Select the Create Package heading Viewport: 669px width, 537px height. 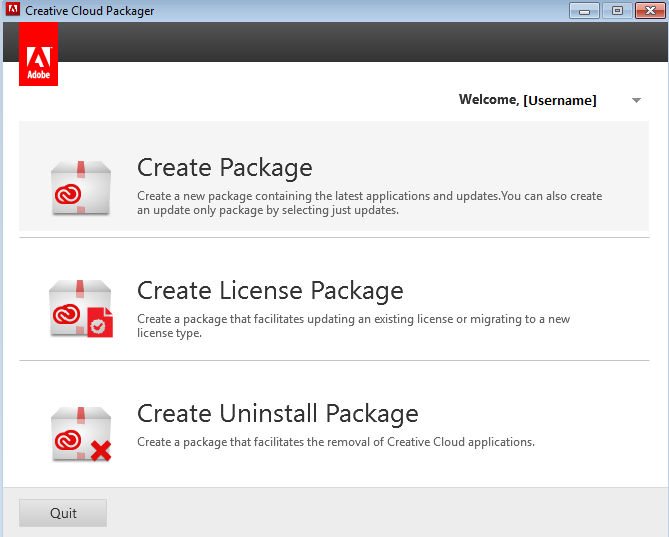coord(224,167)
